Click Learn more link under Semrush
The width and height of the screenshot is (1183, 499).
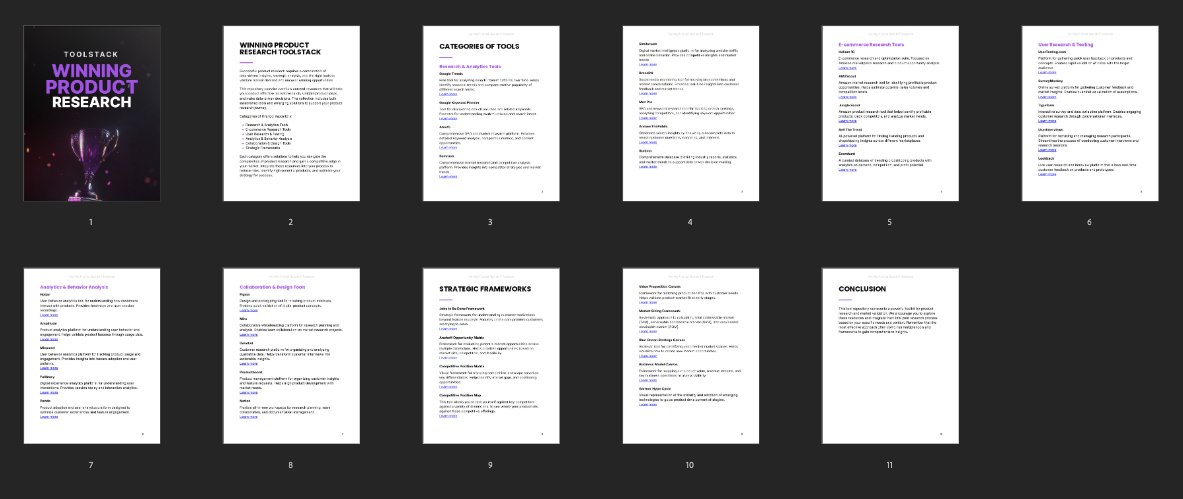coord(448,176)
